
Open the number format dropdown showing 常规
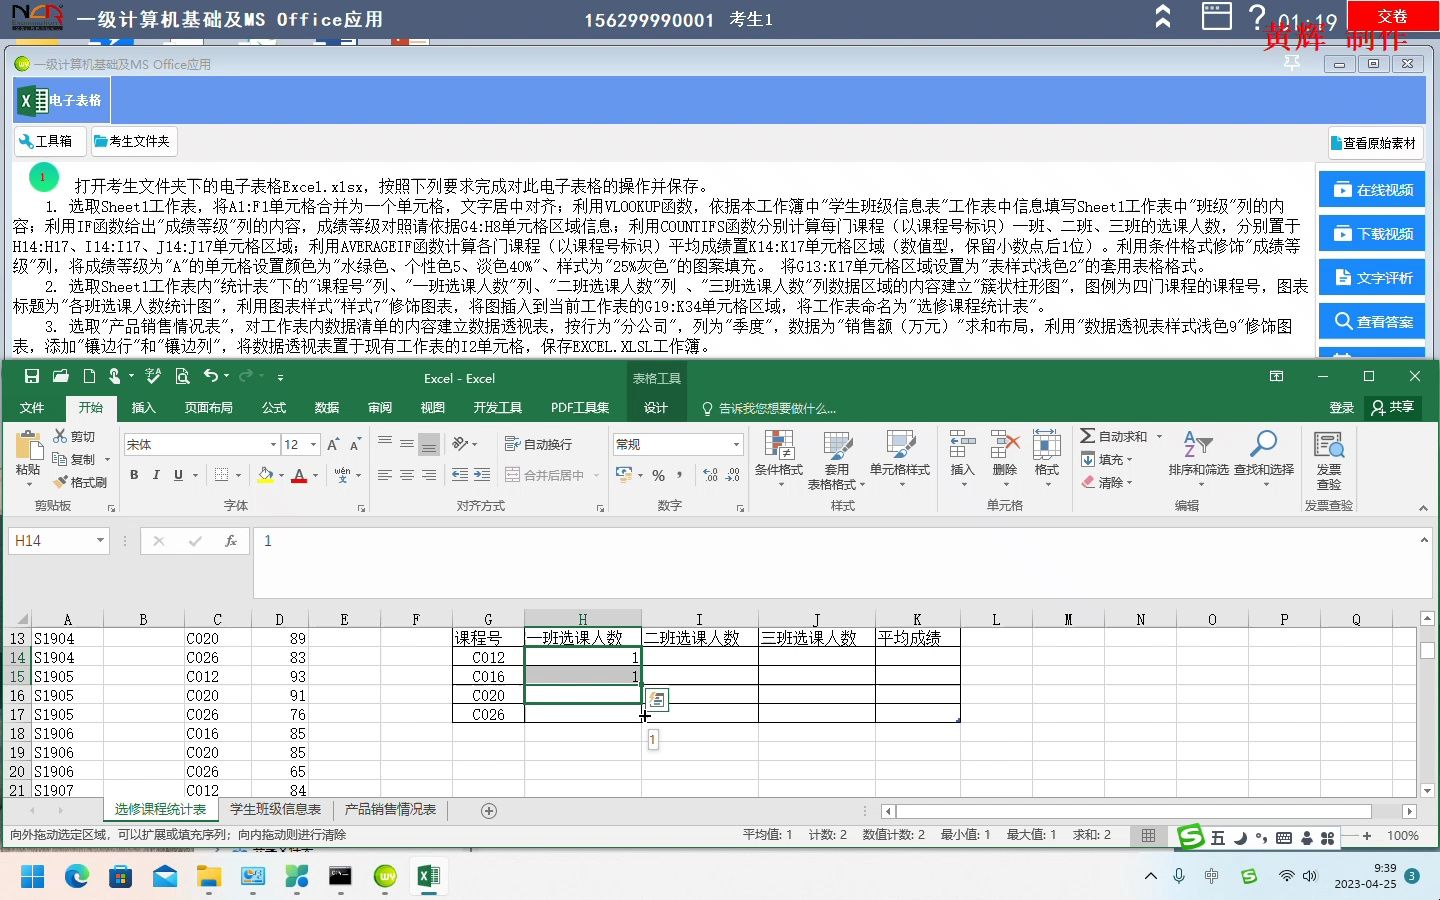(737, 445)
